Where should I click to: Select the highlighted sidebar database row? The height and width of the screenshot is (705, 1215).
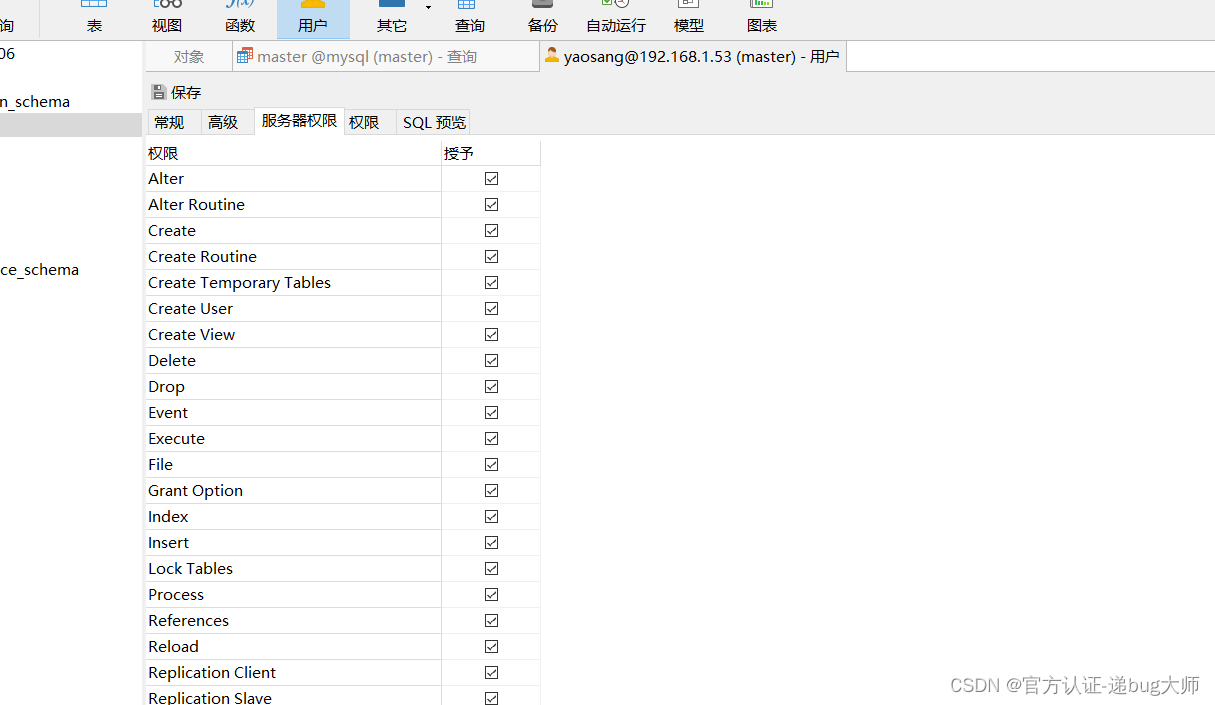(71, 125)
